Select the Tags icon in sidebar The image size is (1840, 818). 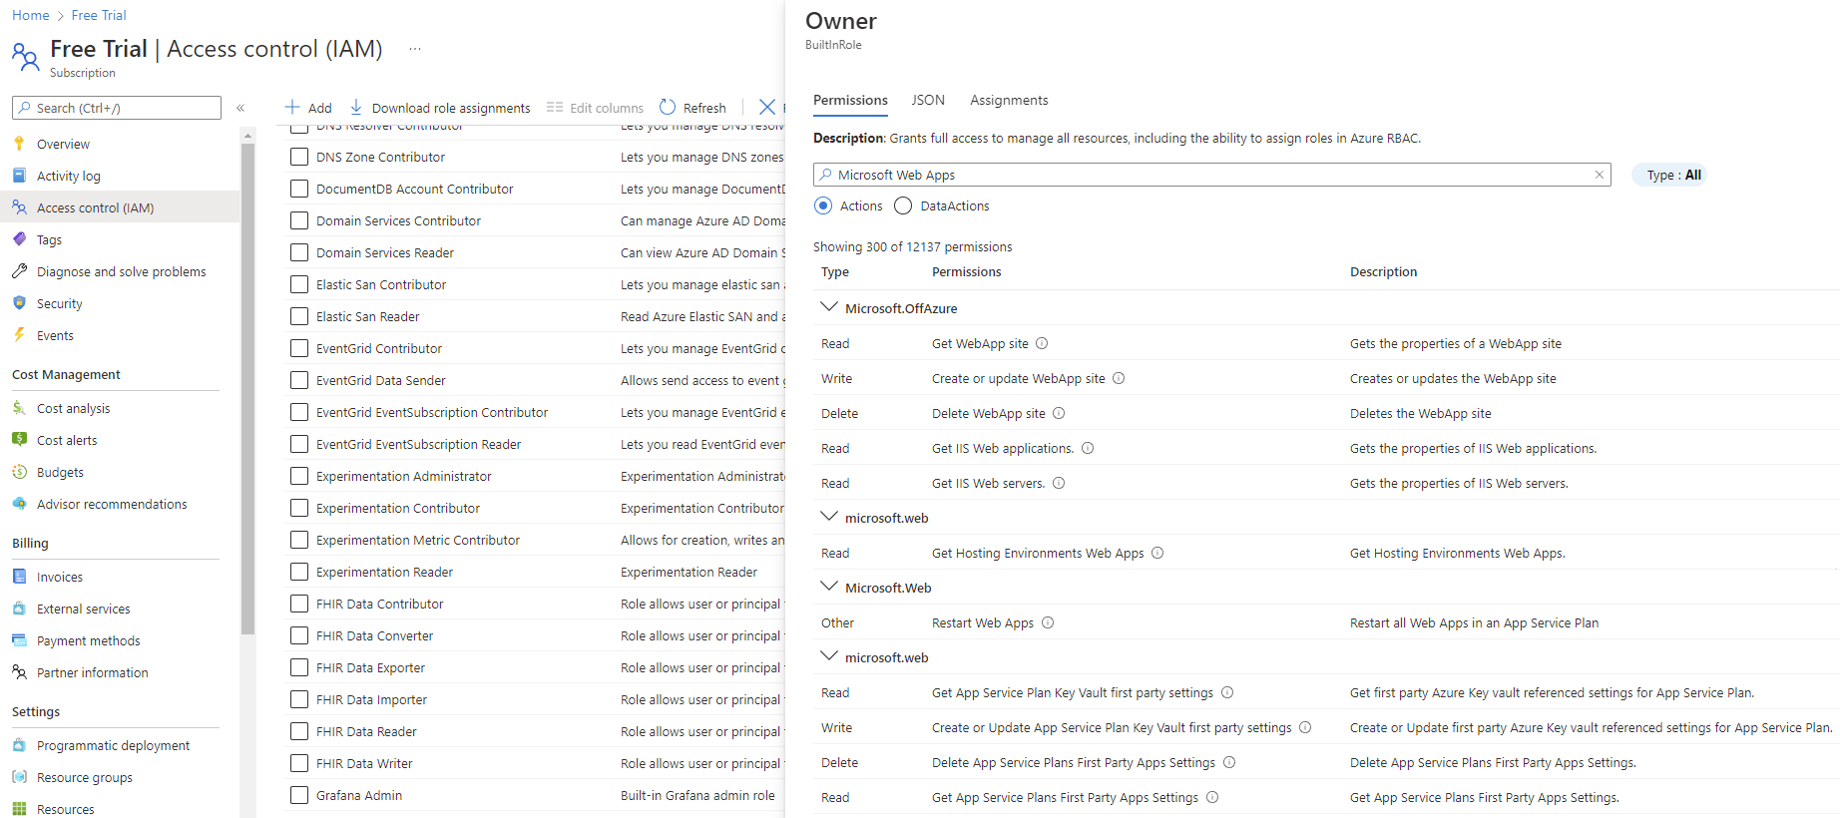[19, 239]
